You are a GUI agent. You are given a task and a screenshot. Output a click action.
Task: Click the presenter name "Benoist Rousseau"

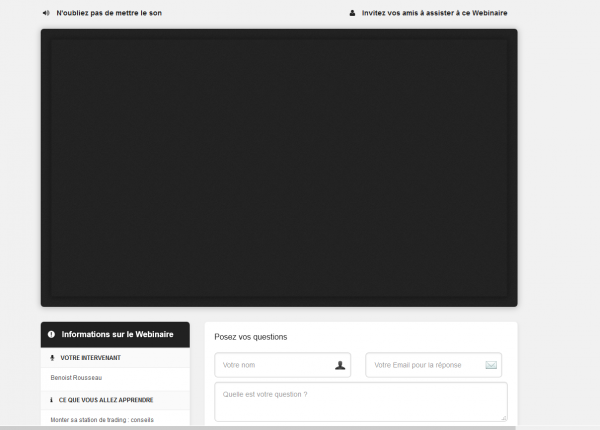[x=76, y=378]
